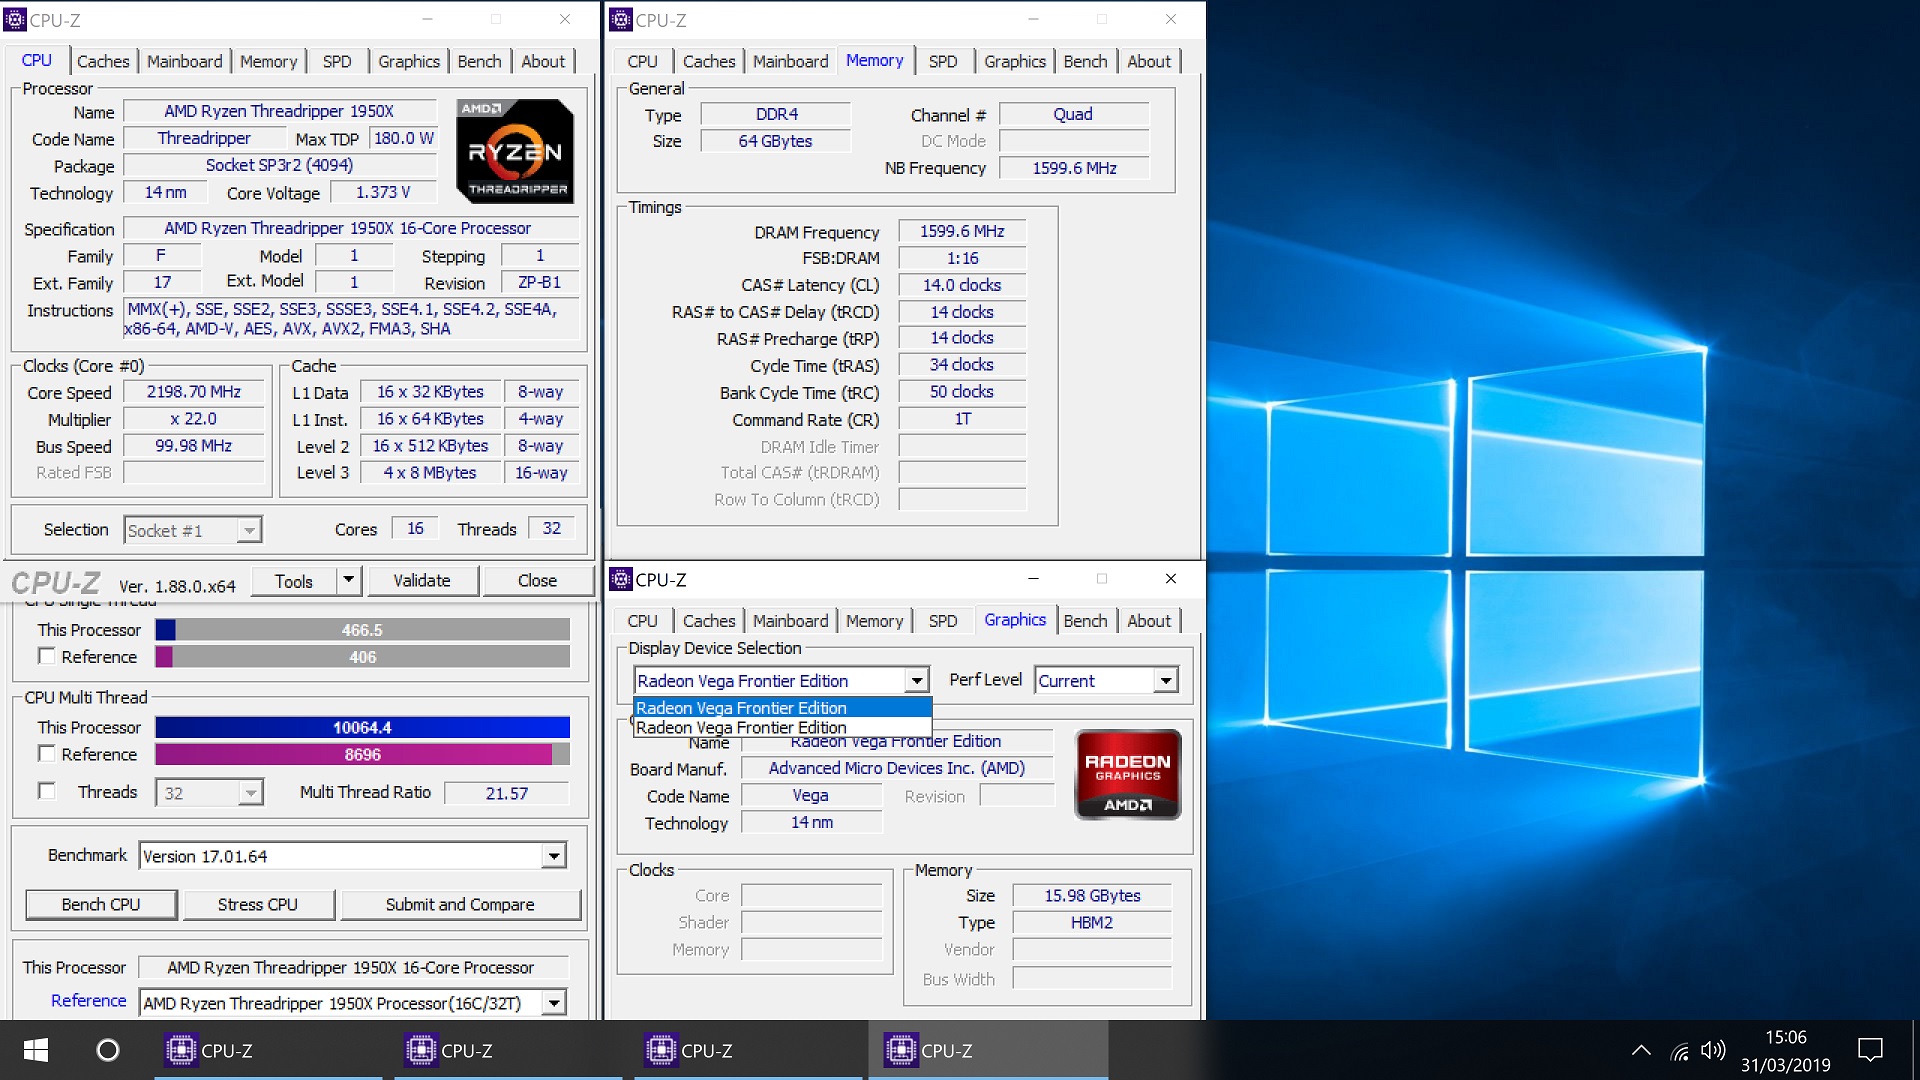Show hidden system tray icons
Screen dimensions: 1920x1080
click(1641, 1051)
